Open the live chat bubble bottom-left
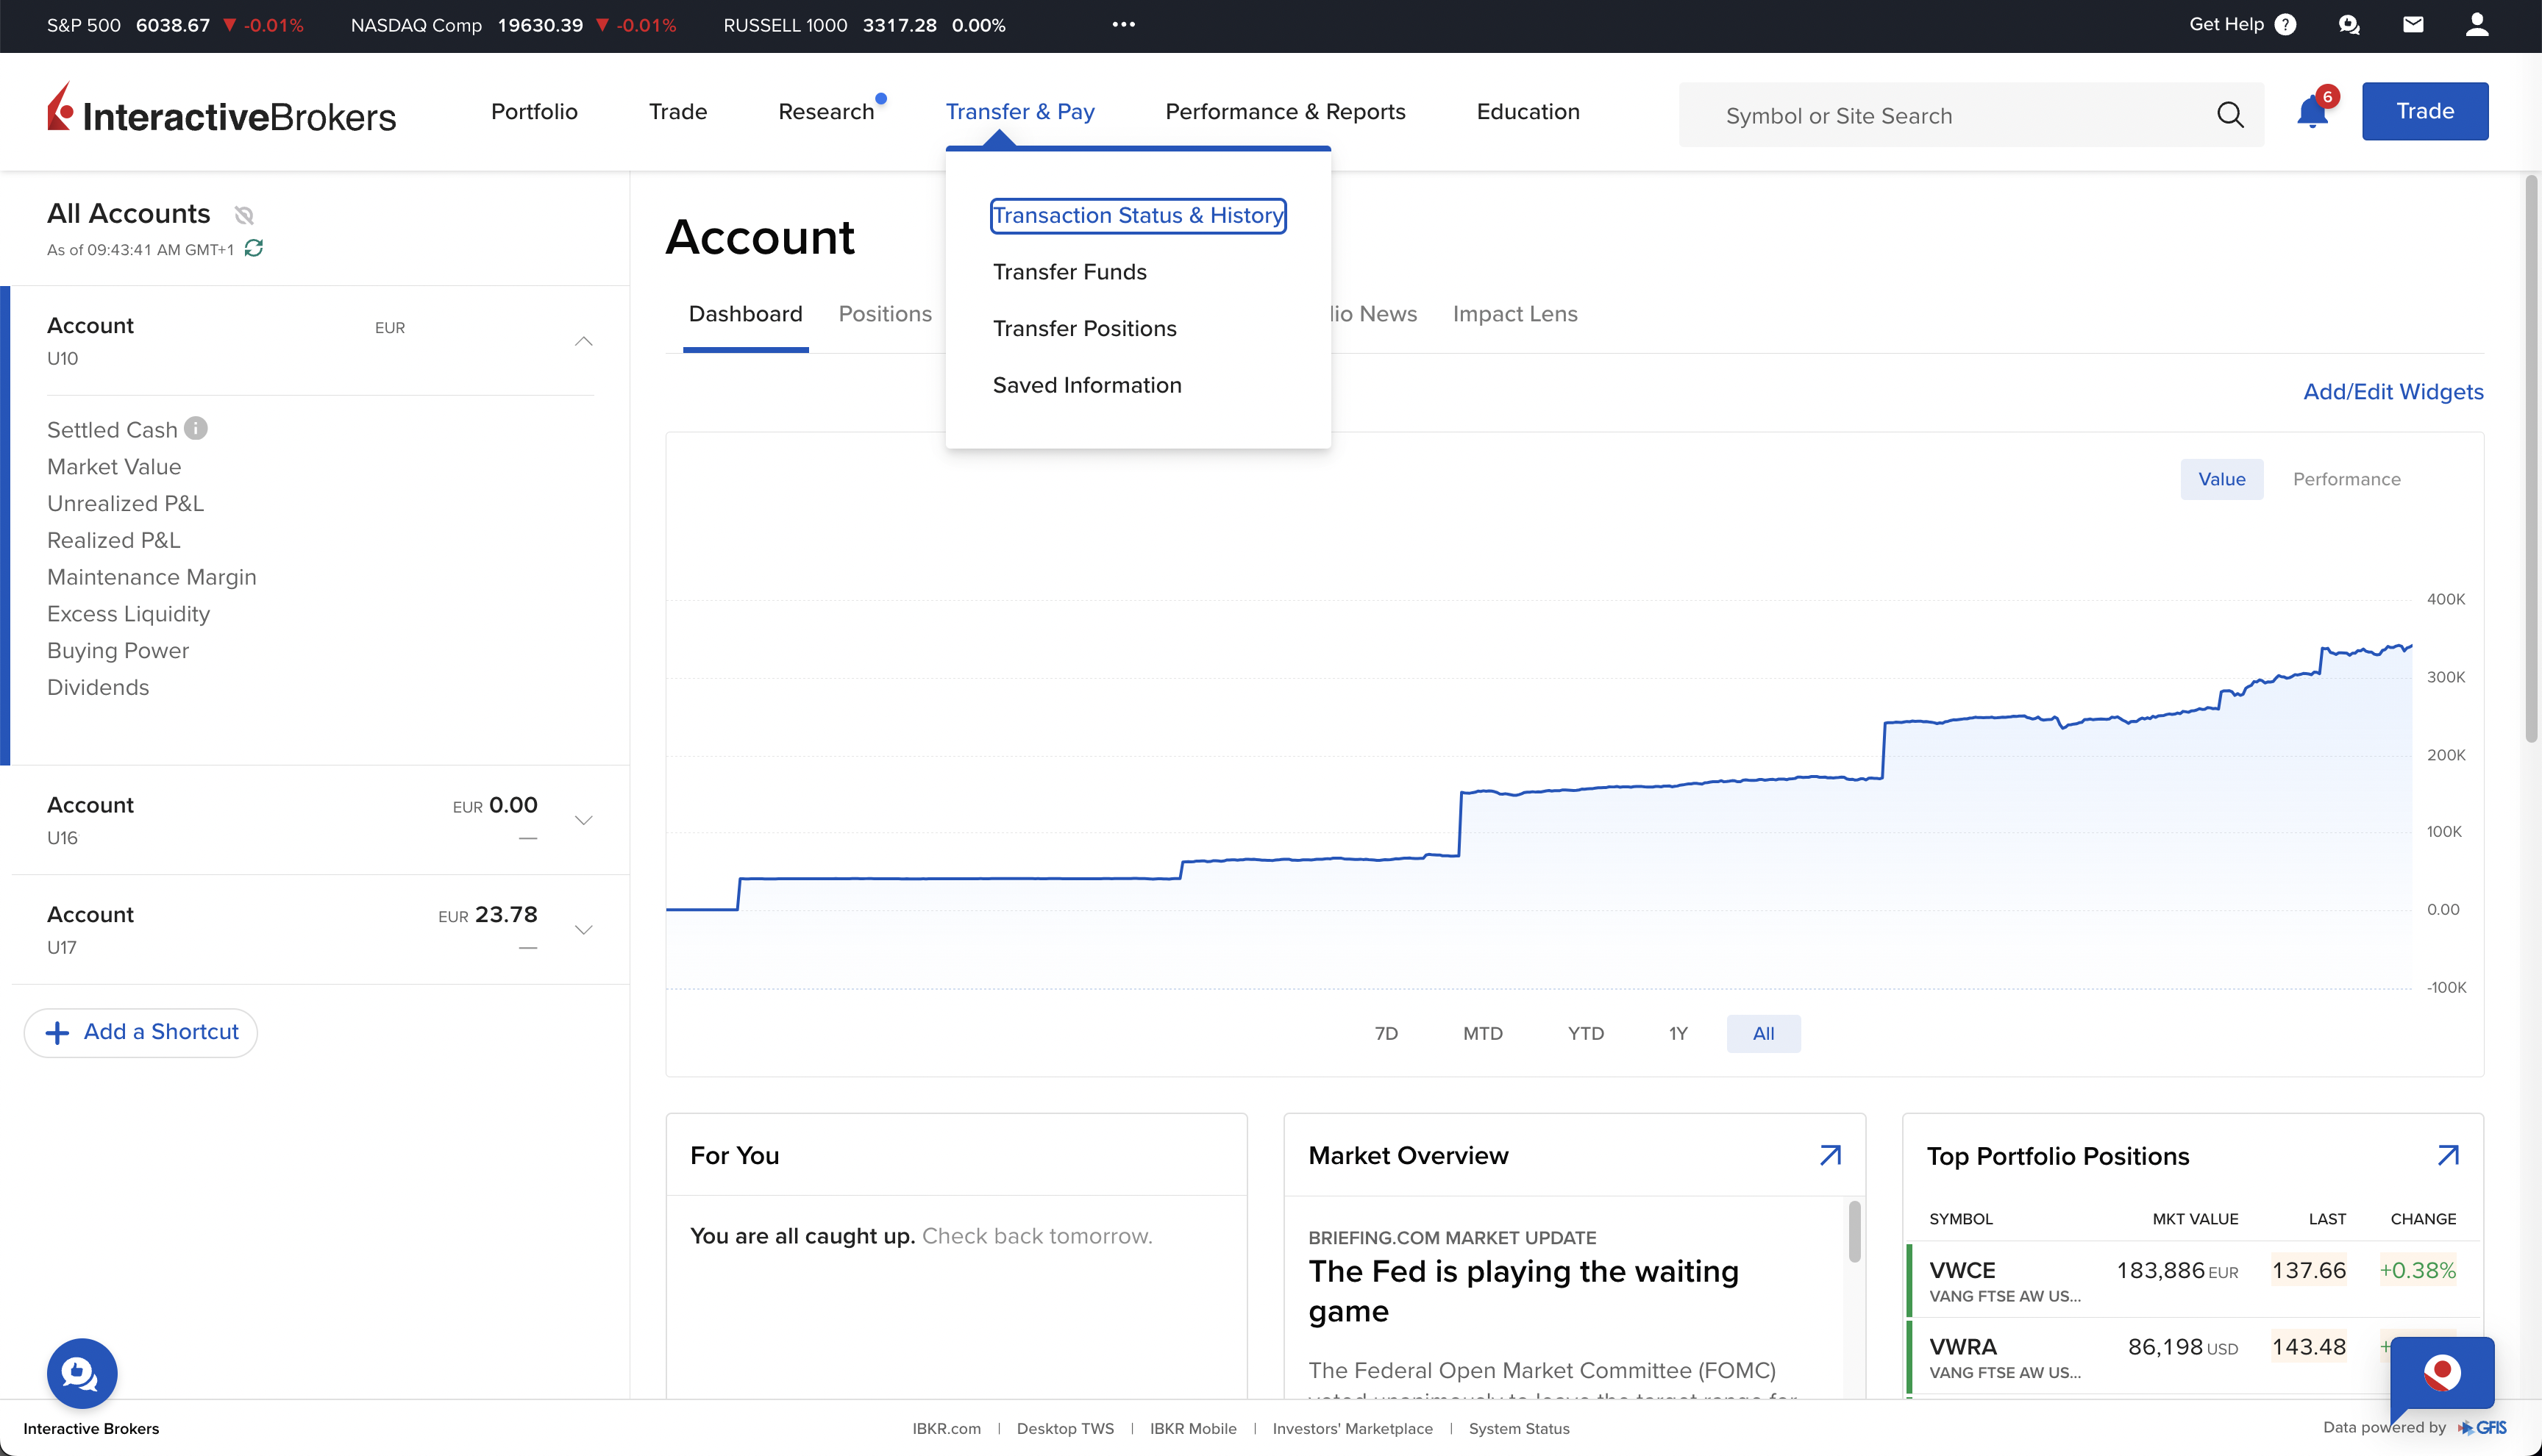 coord(82,1373)
